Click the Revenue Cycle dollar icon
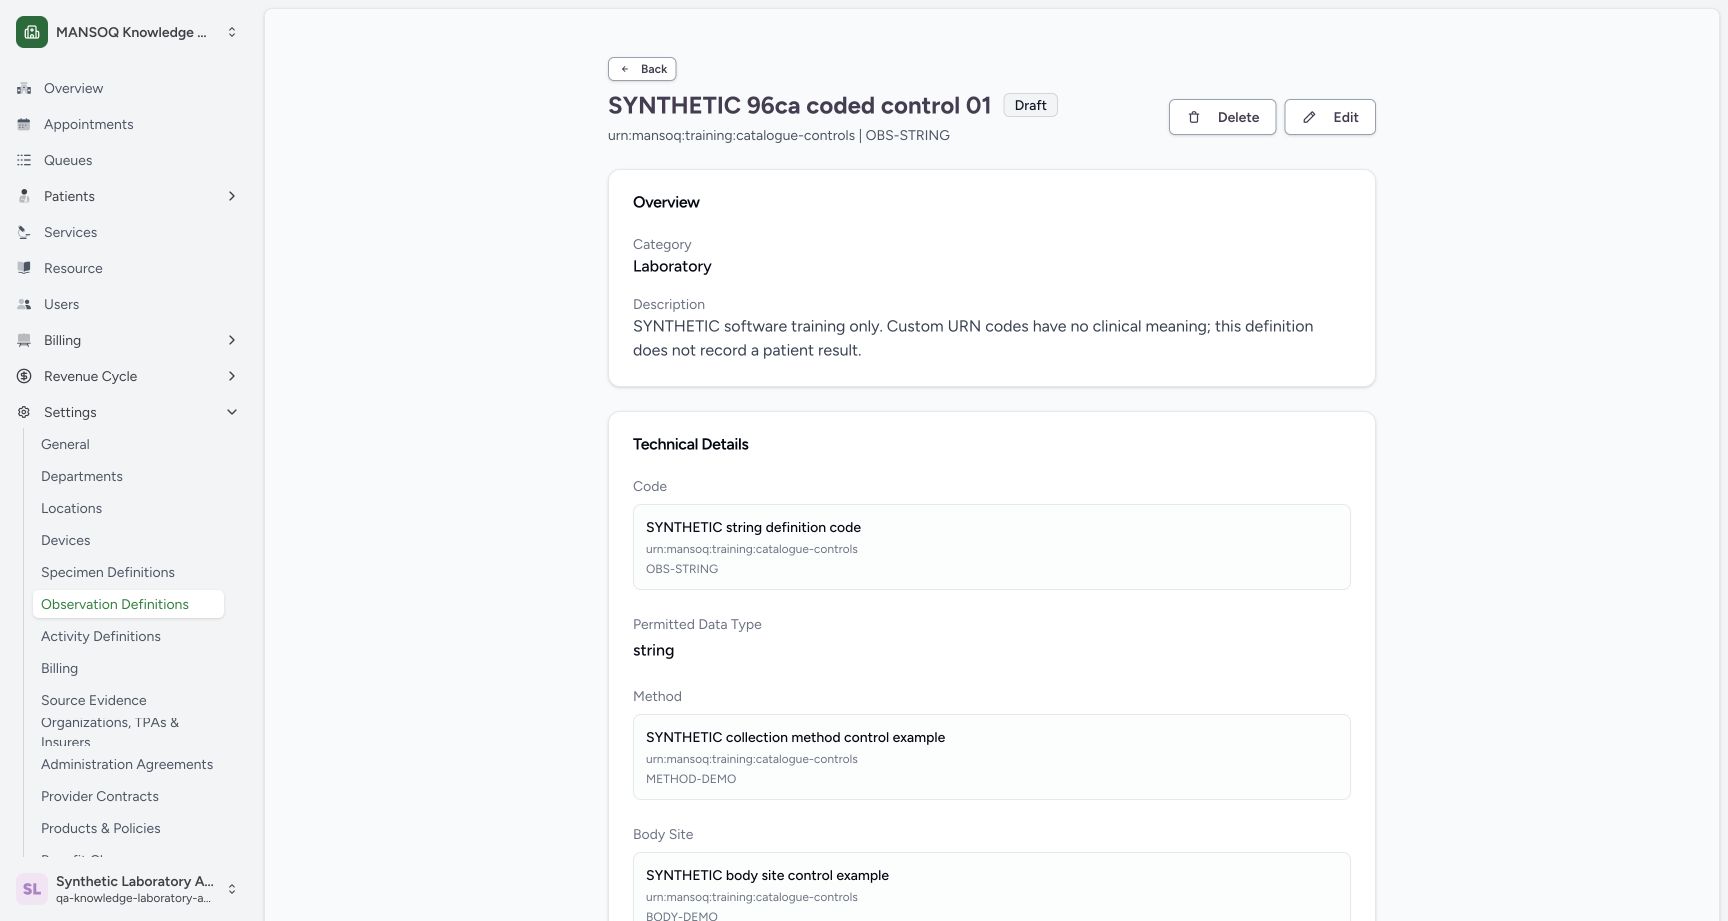Screen dimensions: 1728x921 click(24, 376)
